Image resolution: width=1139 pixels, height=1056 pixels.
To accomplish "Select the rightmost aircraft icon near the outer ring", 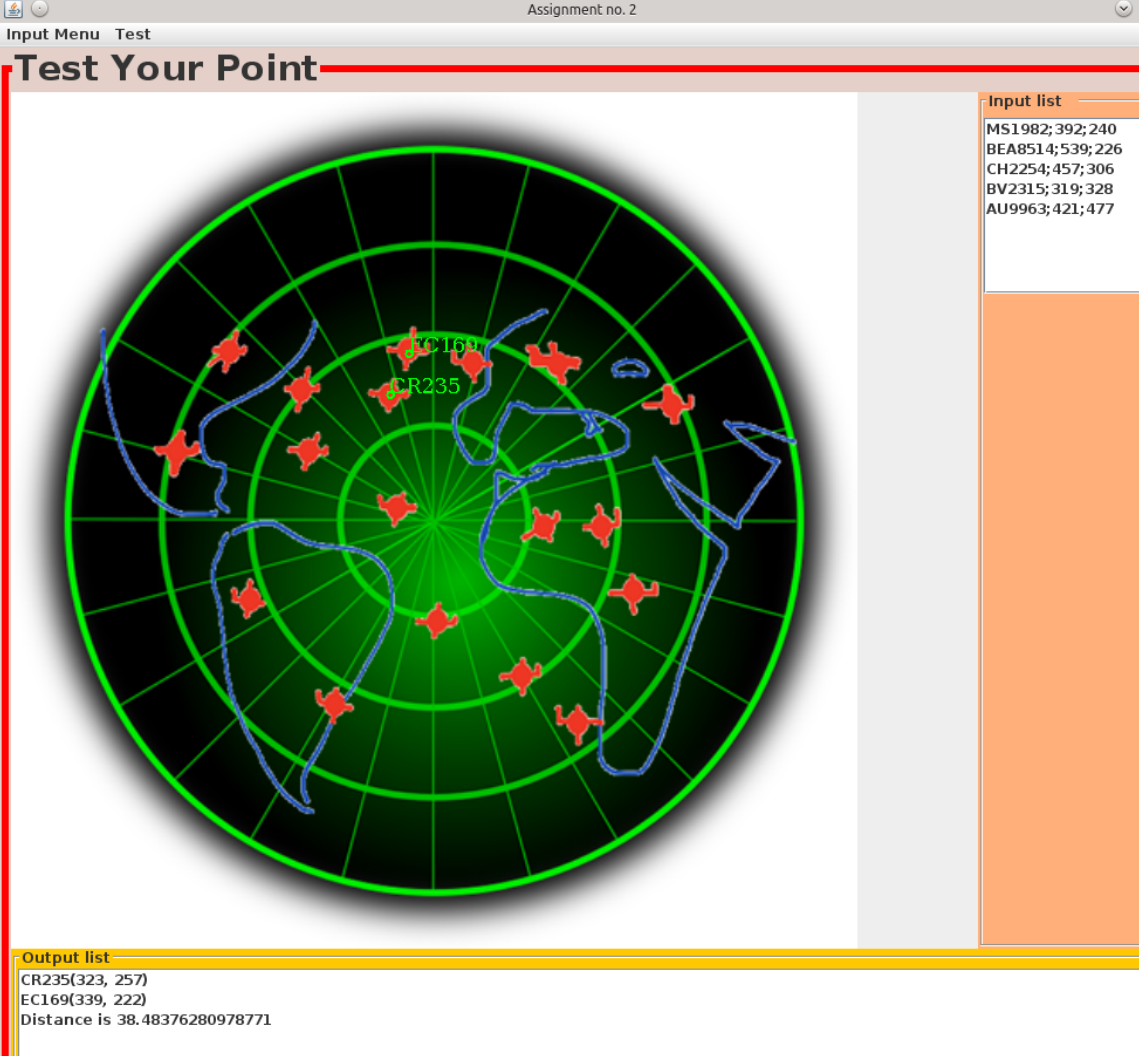I will pos(672,405).
